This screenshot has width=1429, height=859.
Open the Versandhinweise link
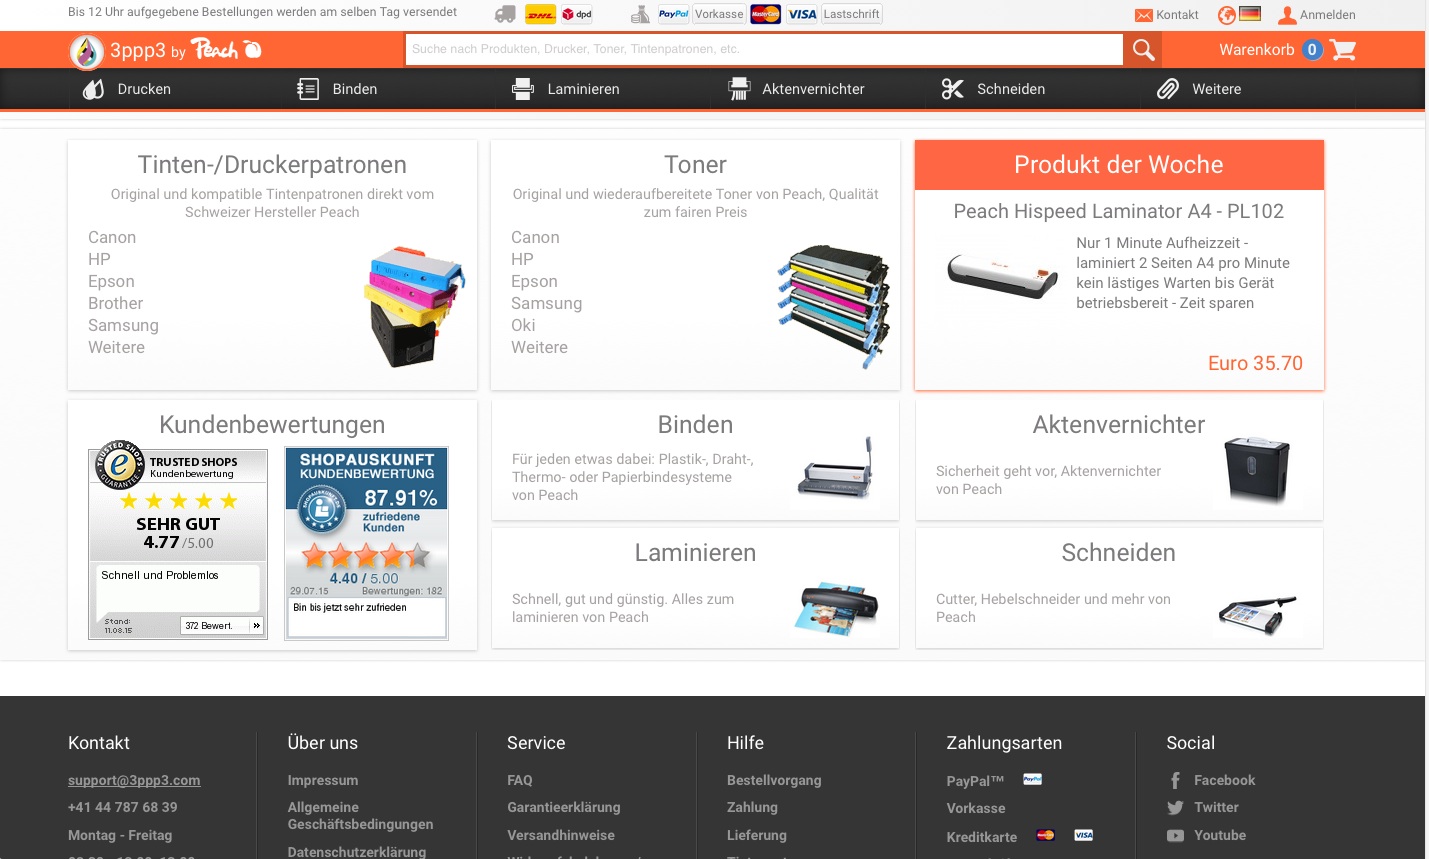pos(561,835)
